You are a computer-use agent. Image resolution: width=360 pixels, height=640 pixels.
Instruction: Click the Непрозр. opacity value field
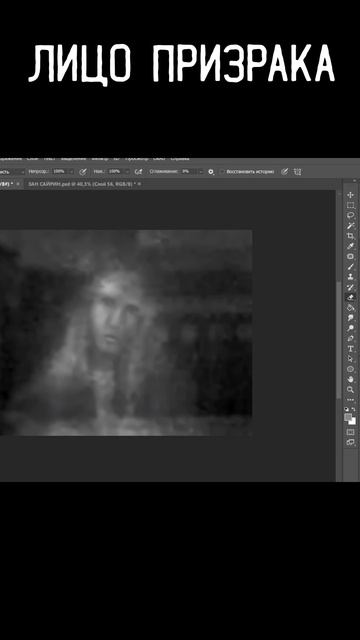pos(60,172)
